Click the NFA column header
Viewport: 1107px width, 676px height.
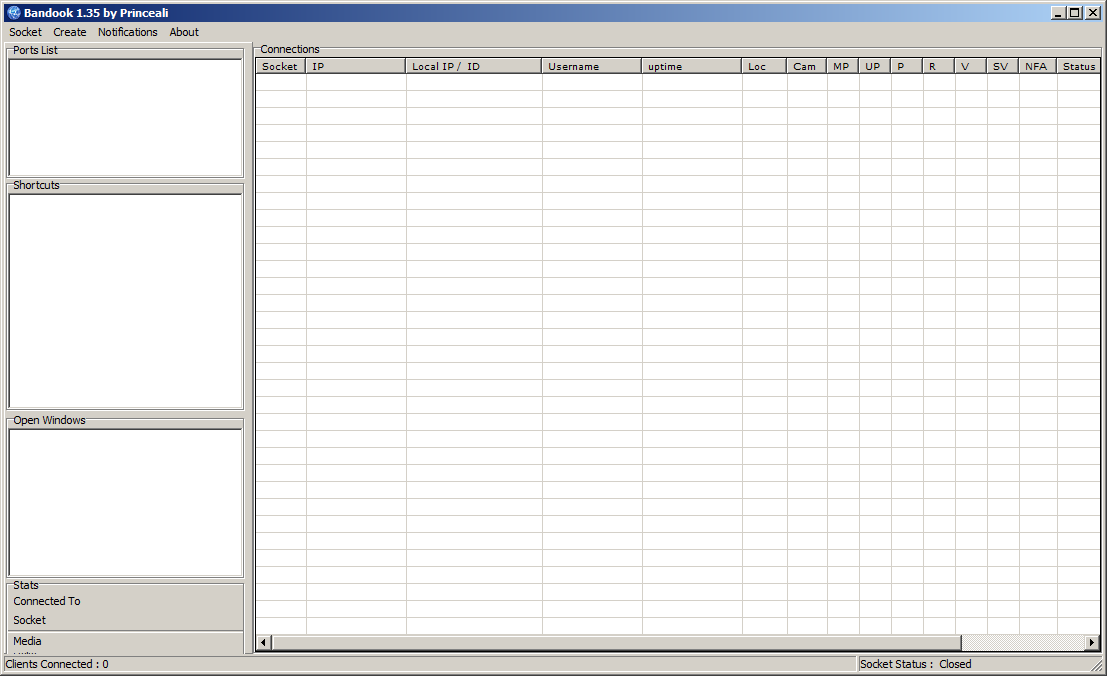click(x=1037, y=67)
